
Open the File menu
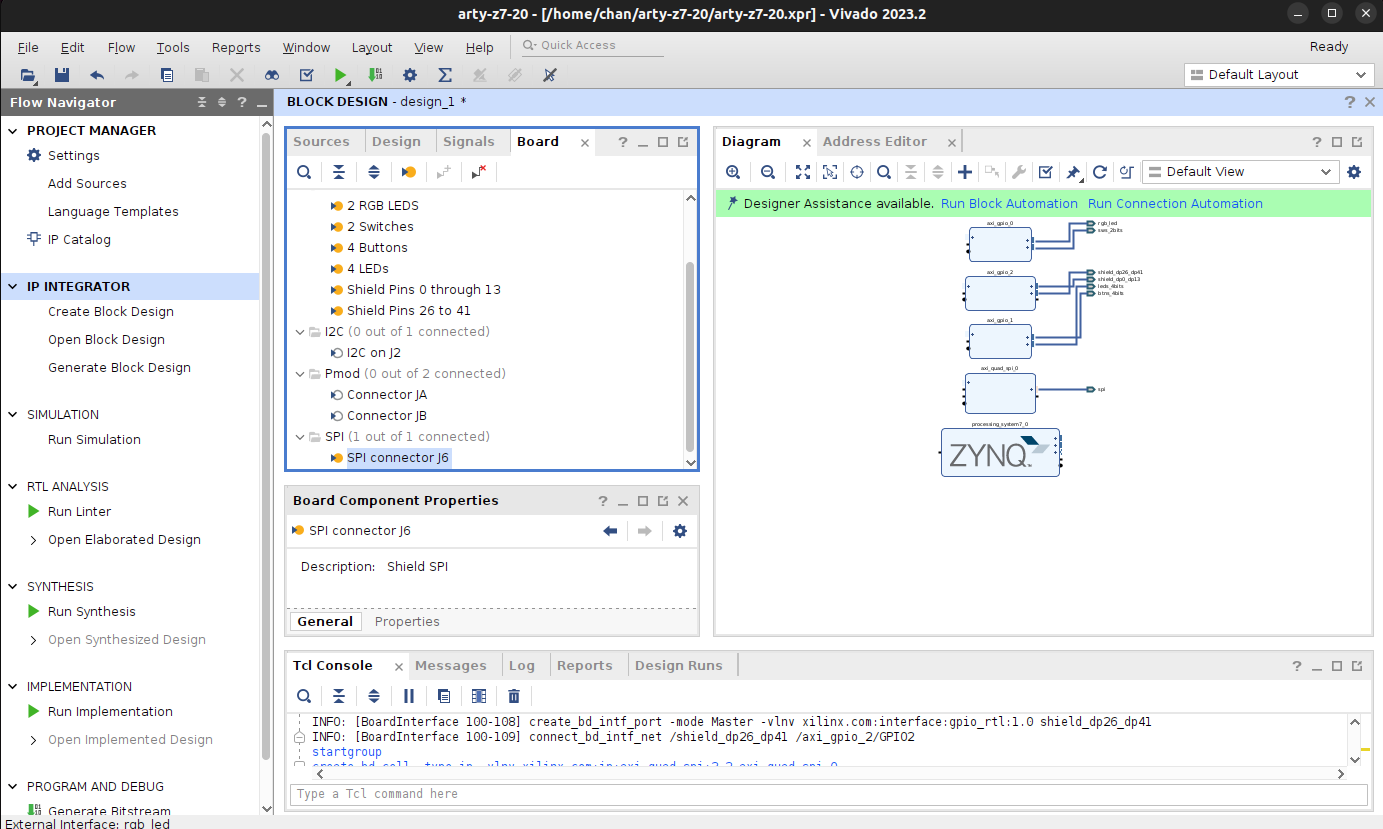28,47
